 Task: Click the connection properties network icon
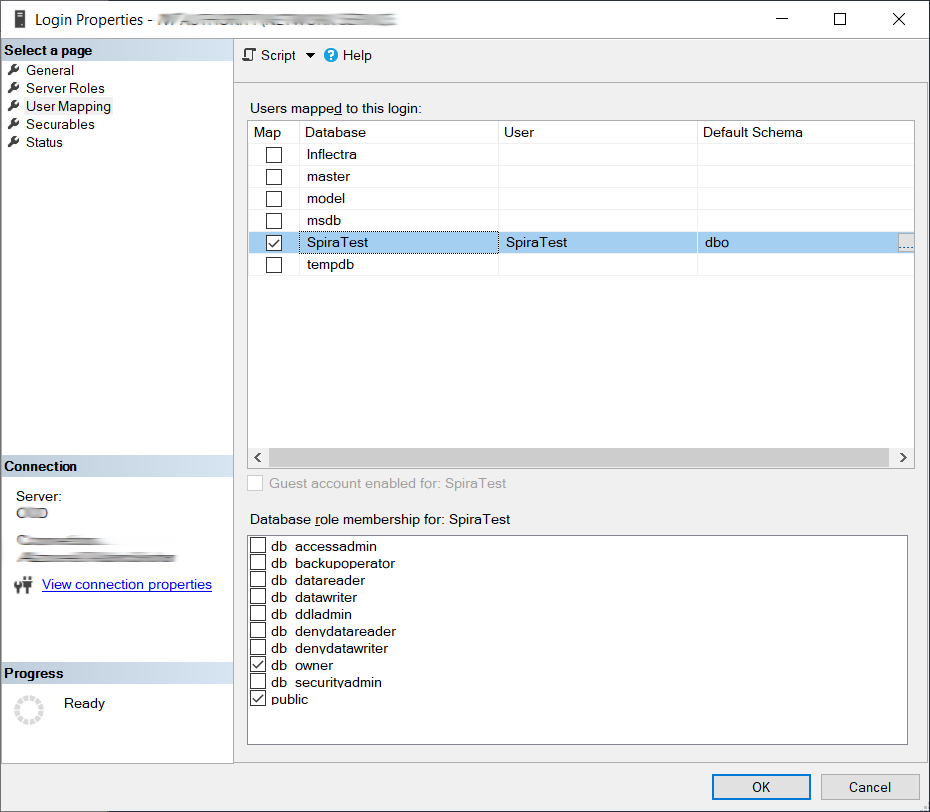(24, 585)
